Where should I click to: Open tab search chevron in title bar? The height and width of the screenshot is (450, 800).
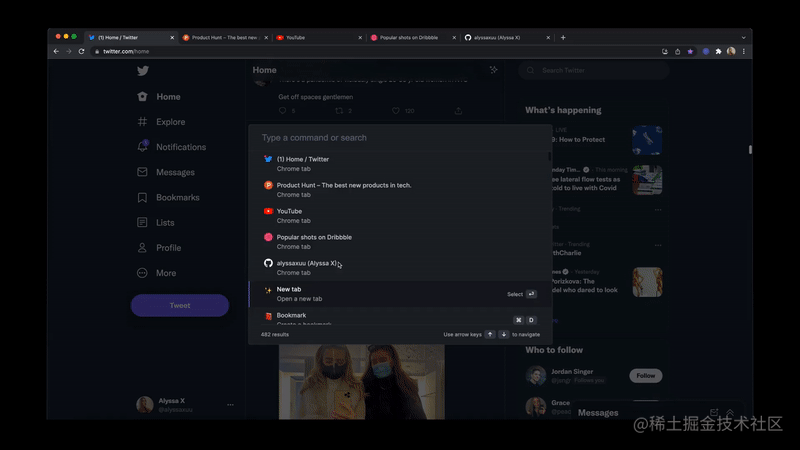pos(743,38)
